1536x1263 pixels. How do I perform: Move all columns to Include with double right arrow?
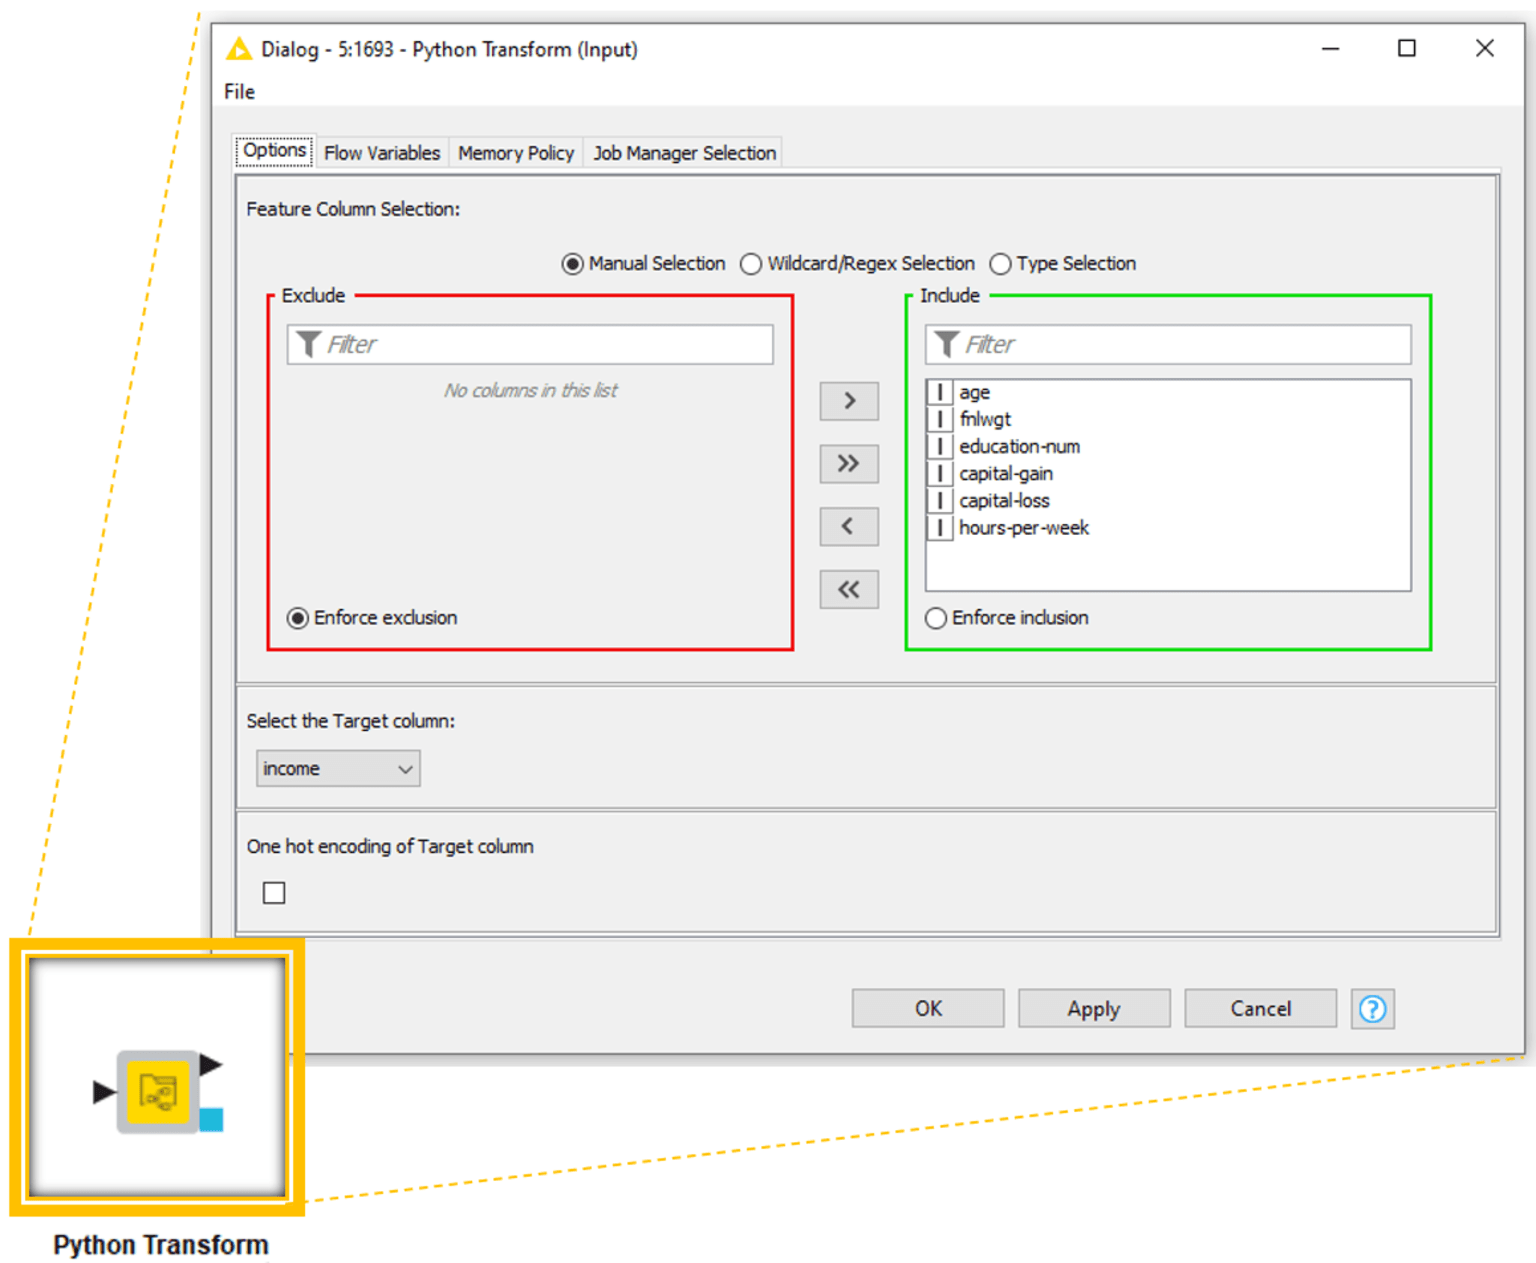click(849, 464)
